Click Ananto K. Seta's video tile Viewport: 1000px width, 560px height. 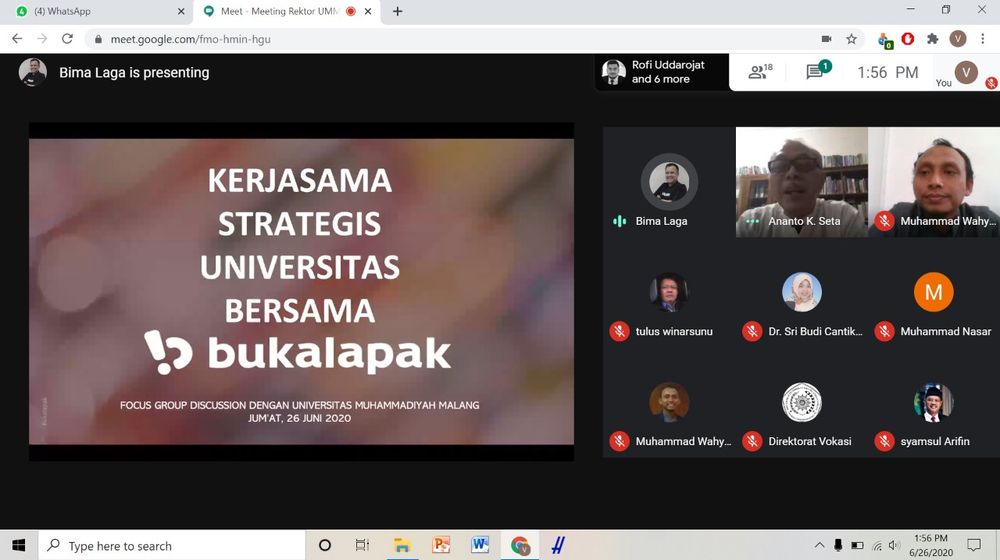tap(802, 182)
